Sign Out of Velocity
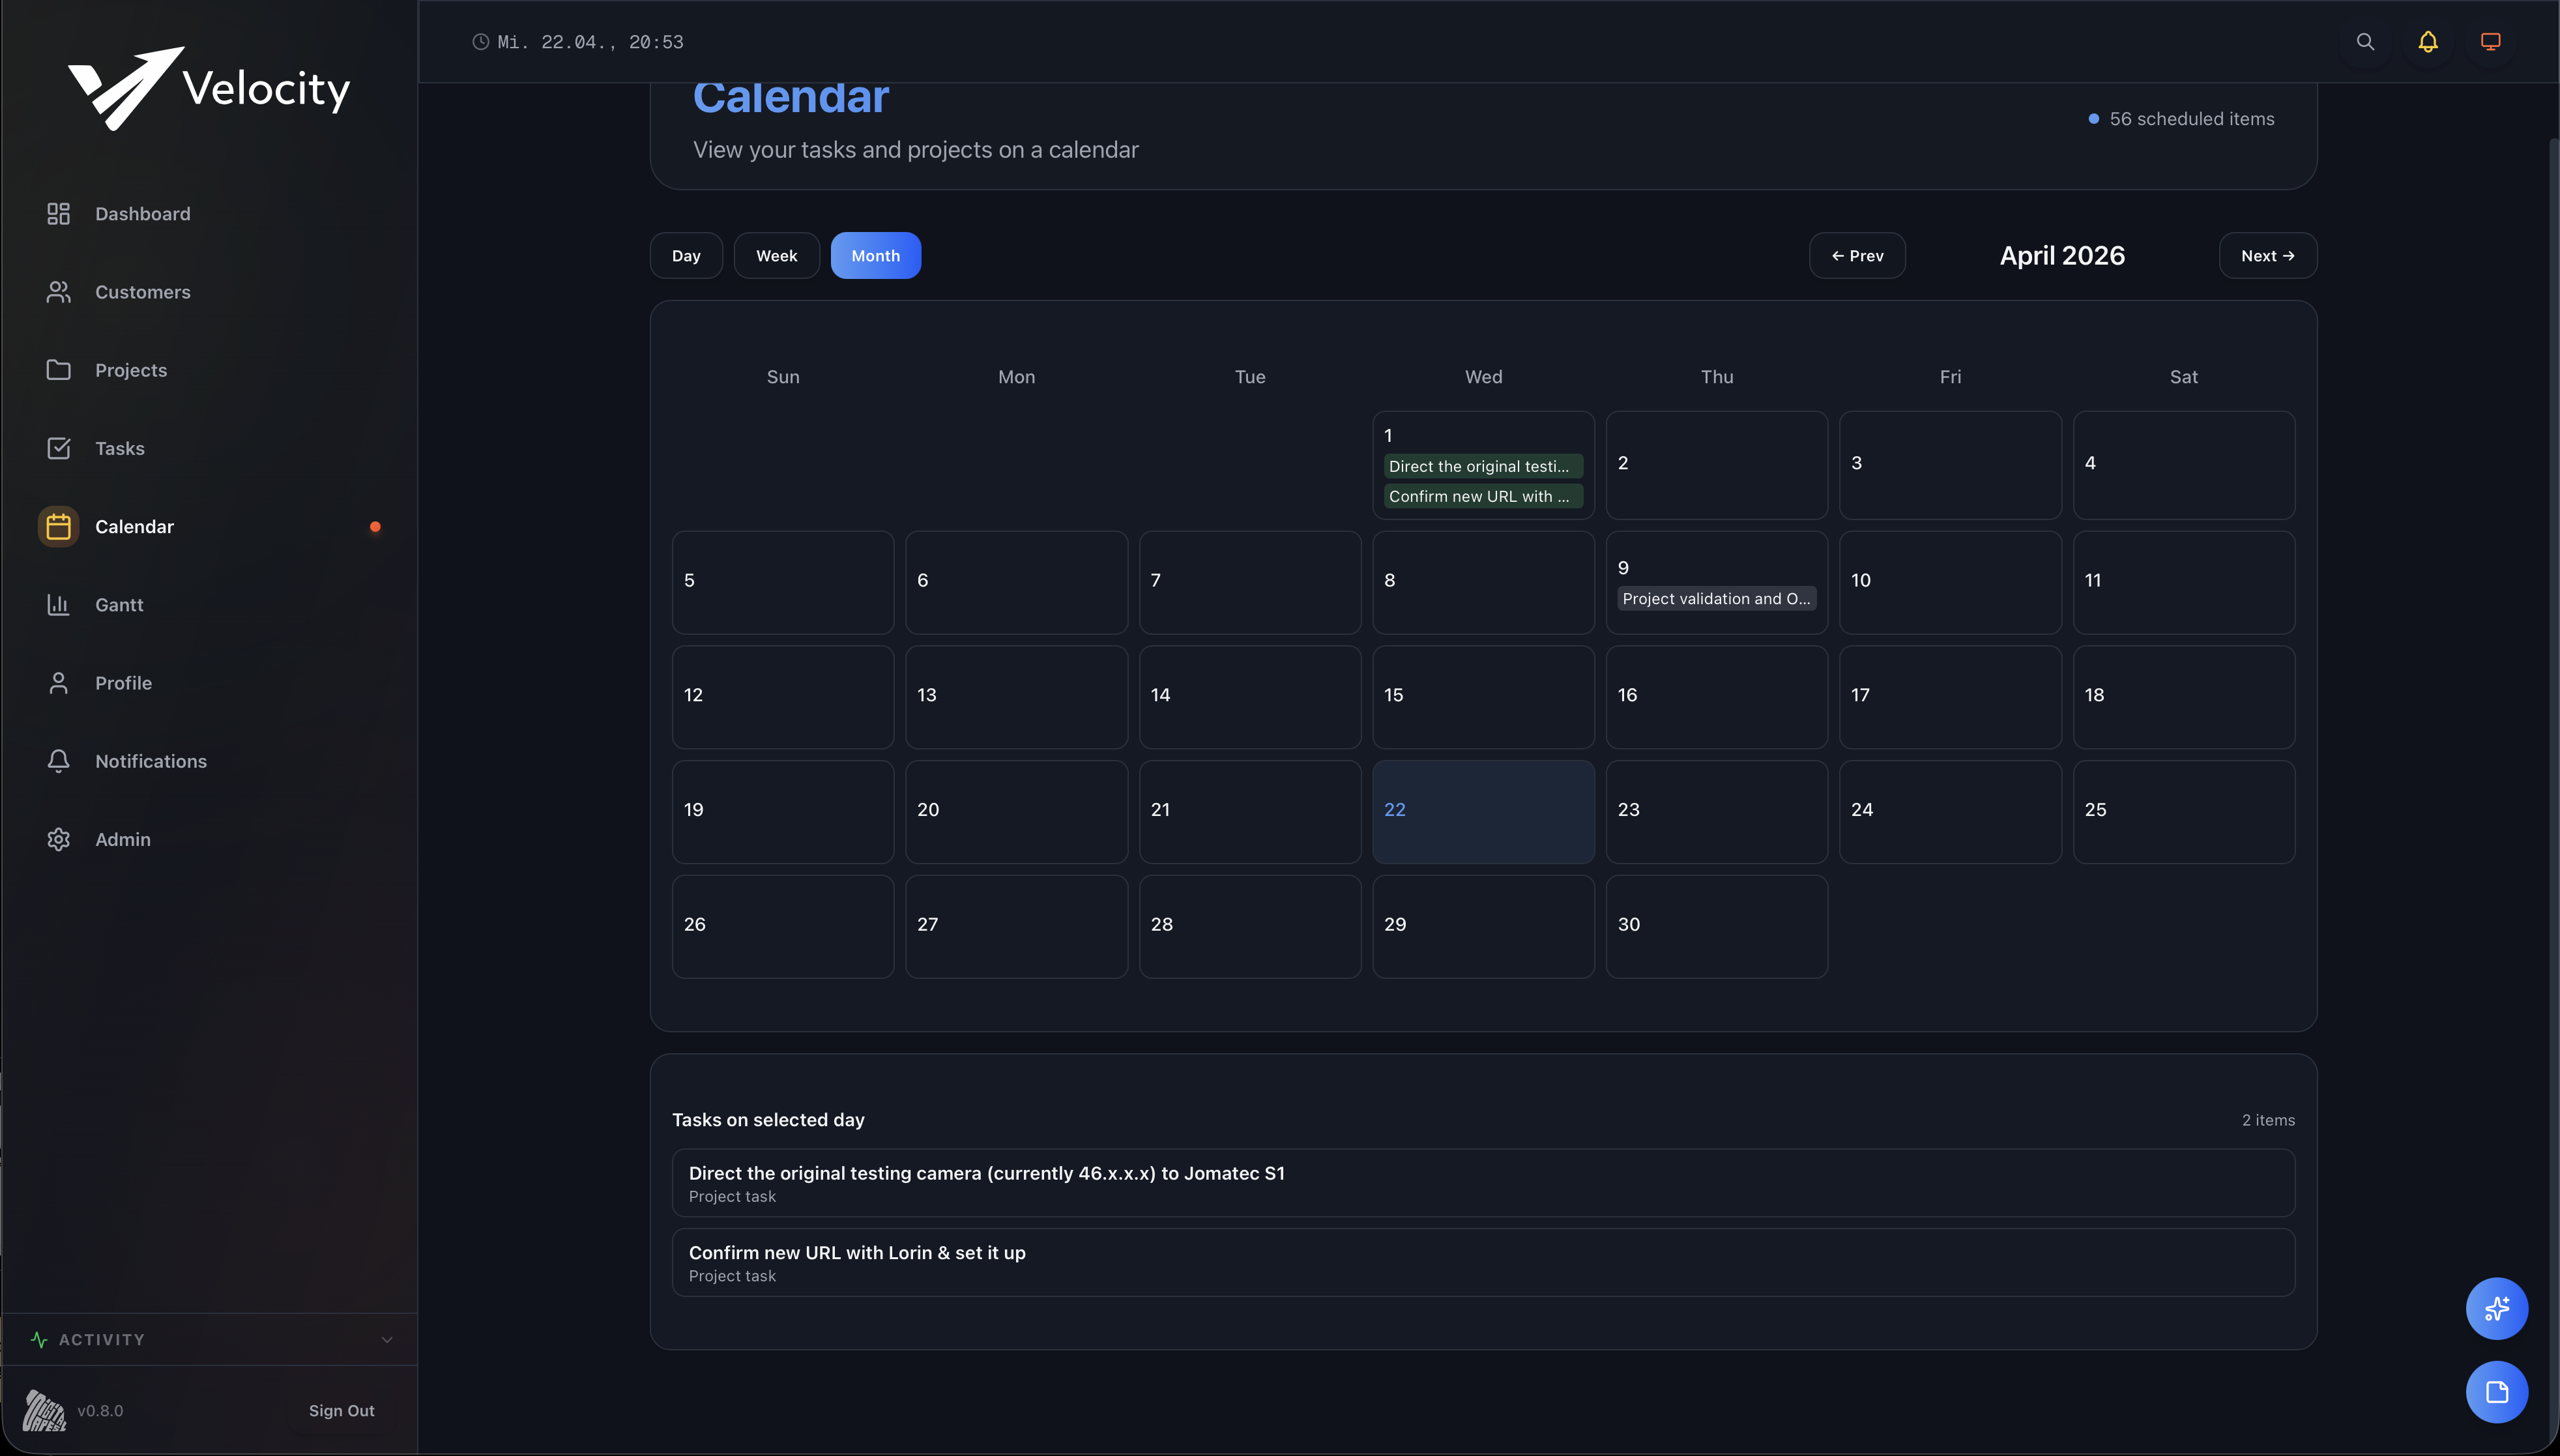Viewport: 2560px width, 1456px height. (x=341, y=1410)
